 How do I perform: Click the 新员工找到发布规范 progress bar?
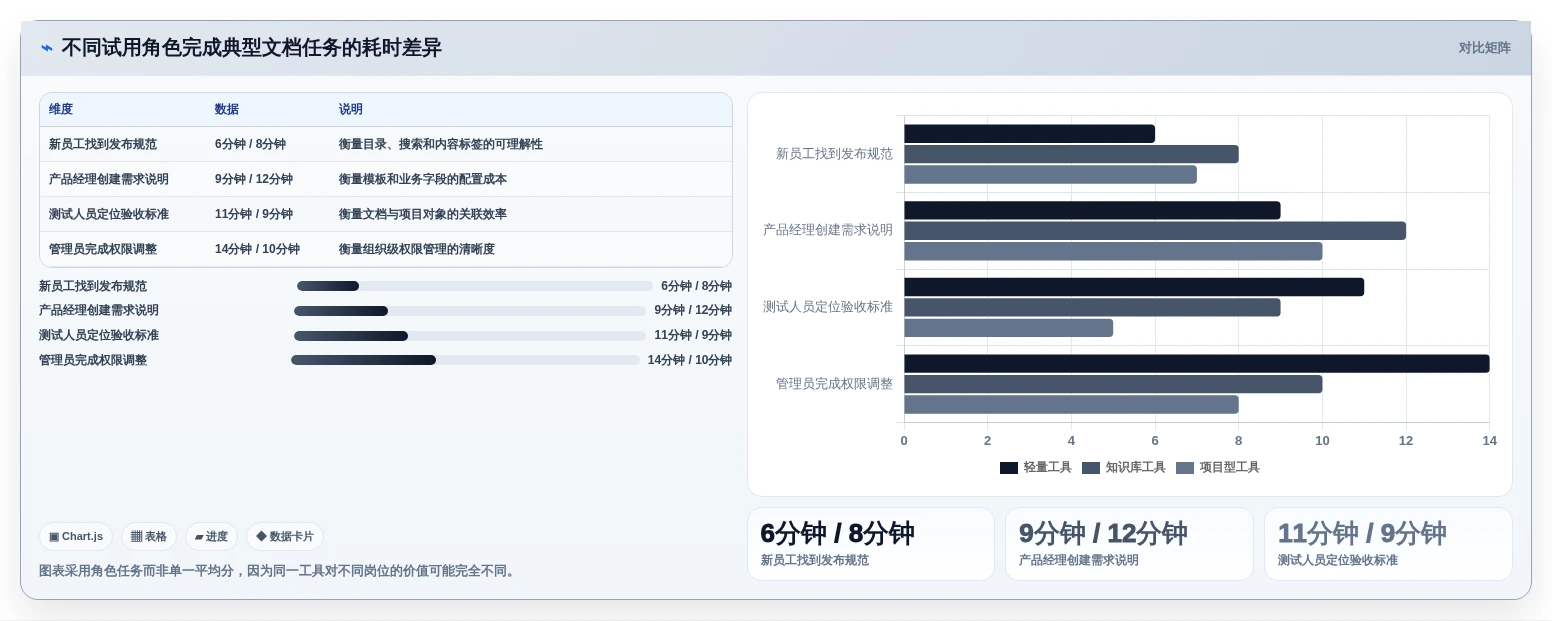point(475,286)
